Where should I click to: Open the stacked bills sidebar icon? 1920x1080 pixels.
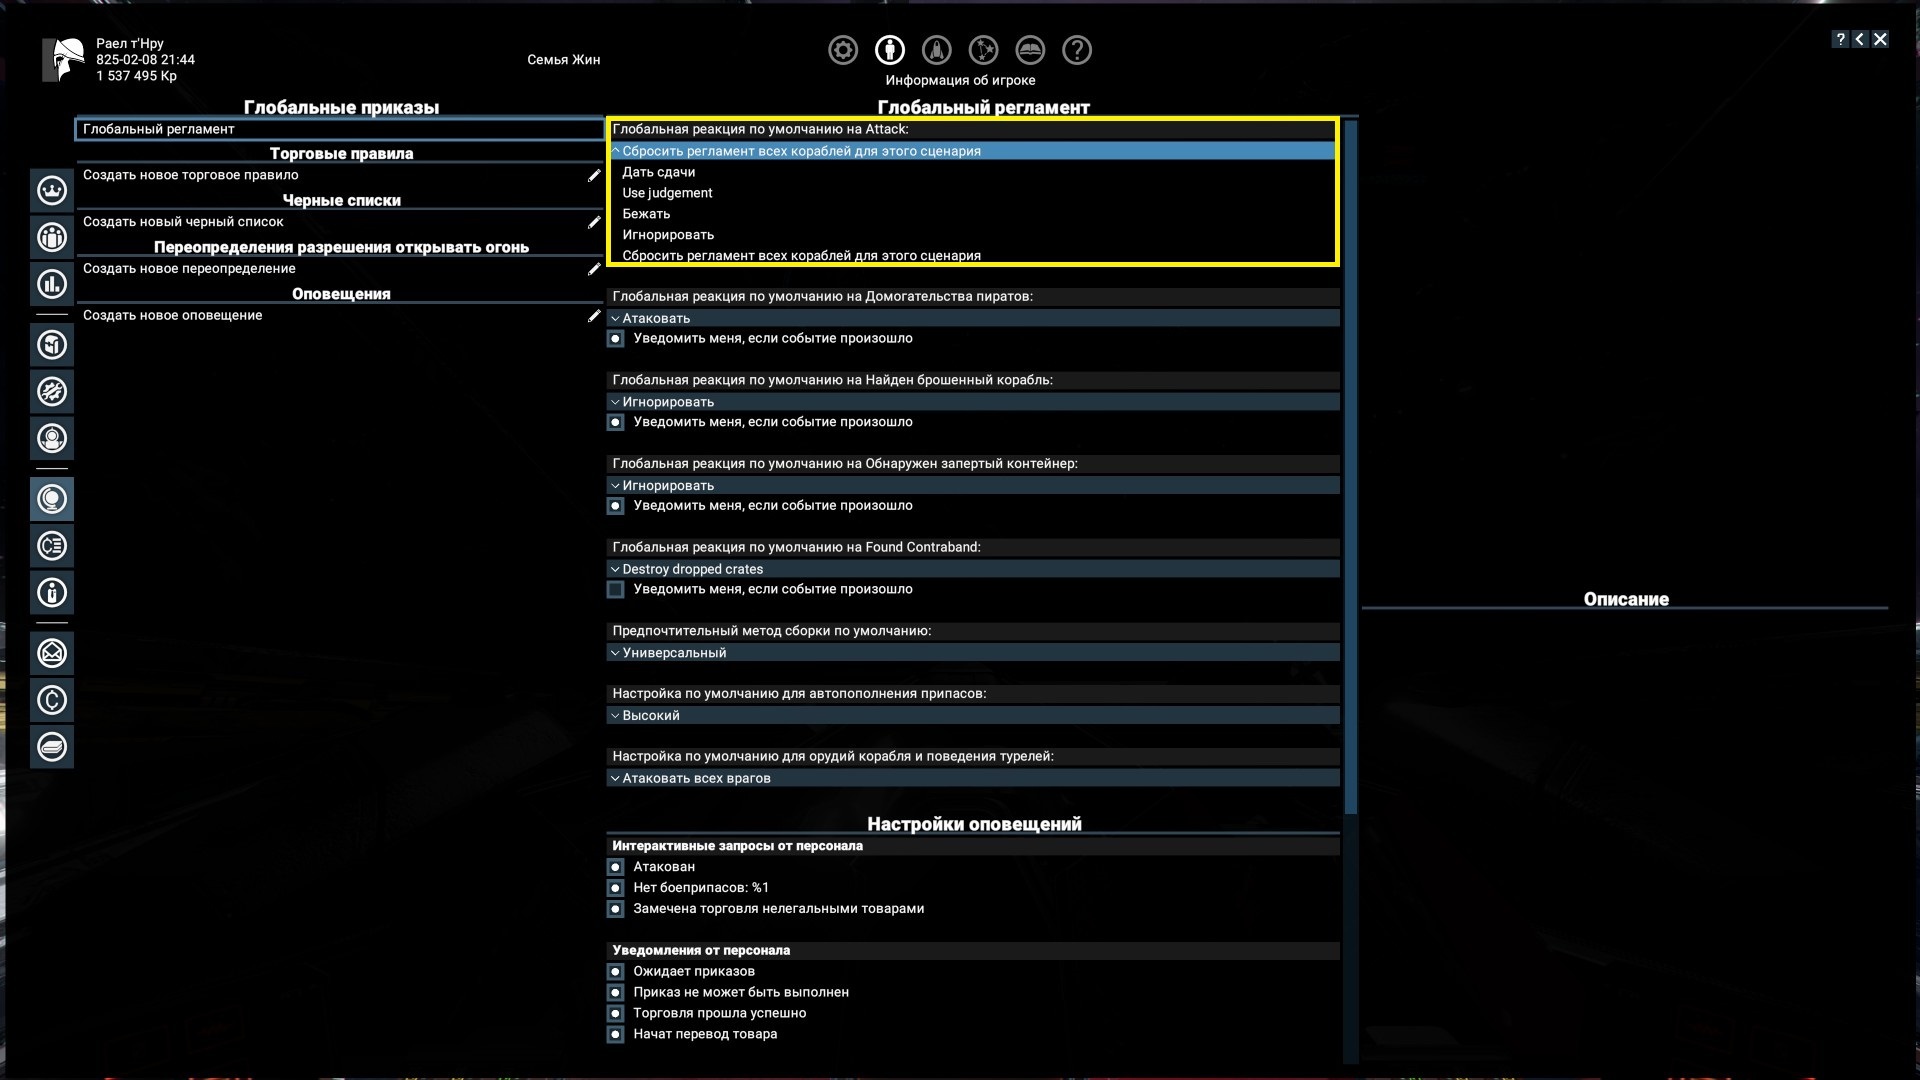click(x=52, y=747)
